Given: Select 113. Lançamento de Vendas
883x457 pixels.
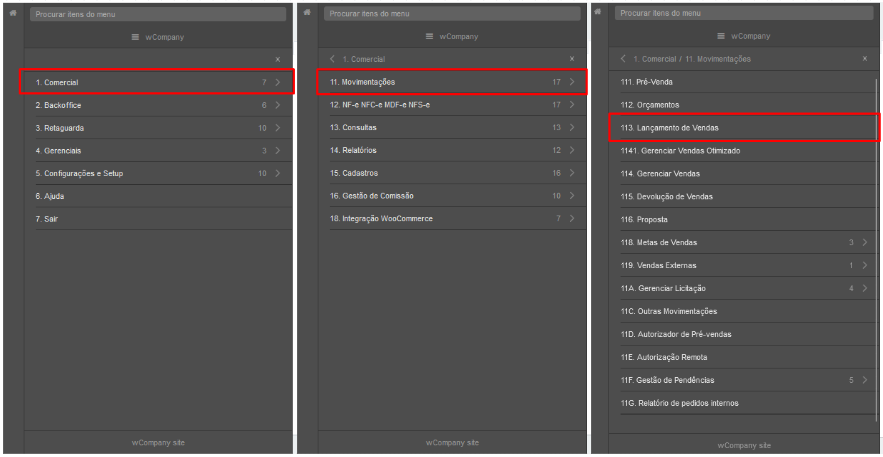Looking at the screenshot, I should [x=744, y=128].
